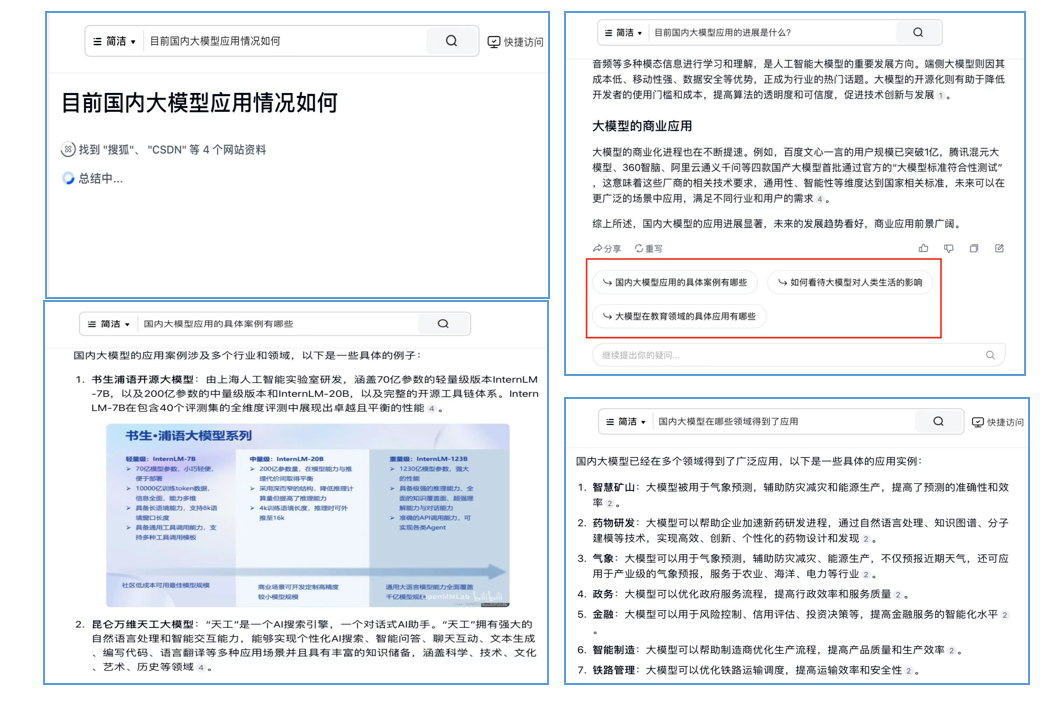
Task: Click the bold text 书生浦语开源大模型
Action: tap(143, 379)
